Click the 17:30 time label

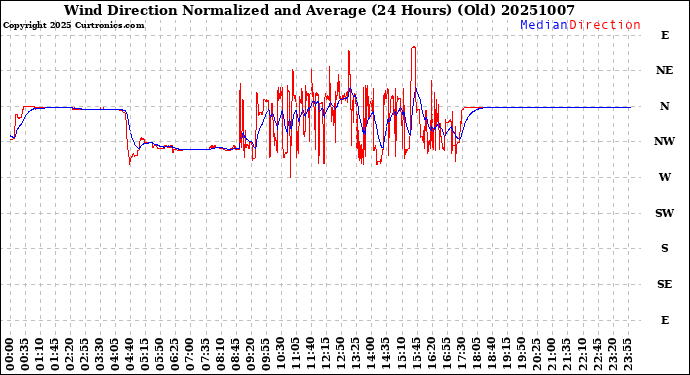coord(461,354)
